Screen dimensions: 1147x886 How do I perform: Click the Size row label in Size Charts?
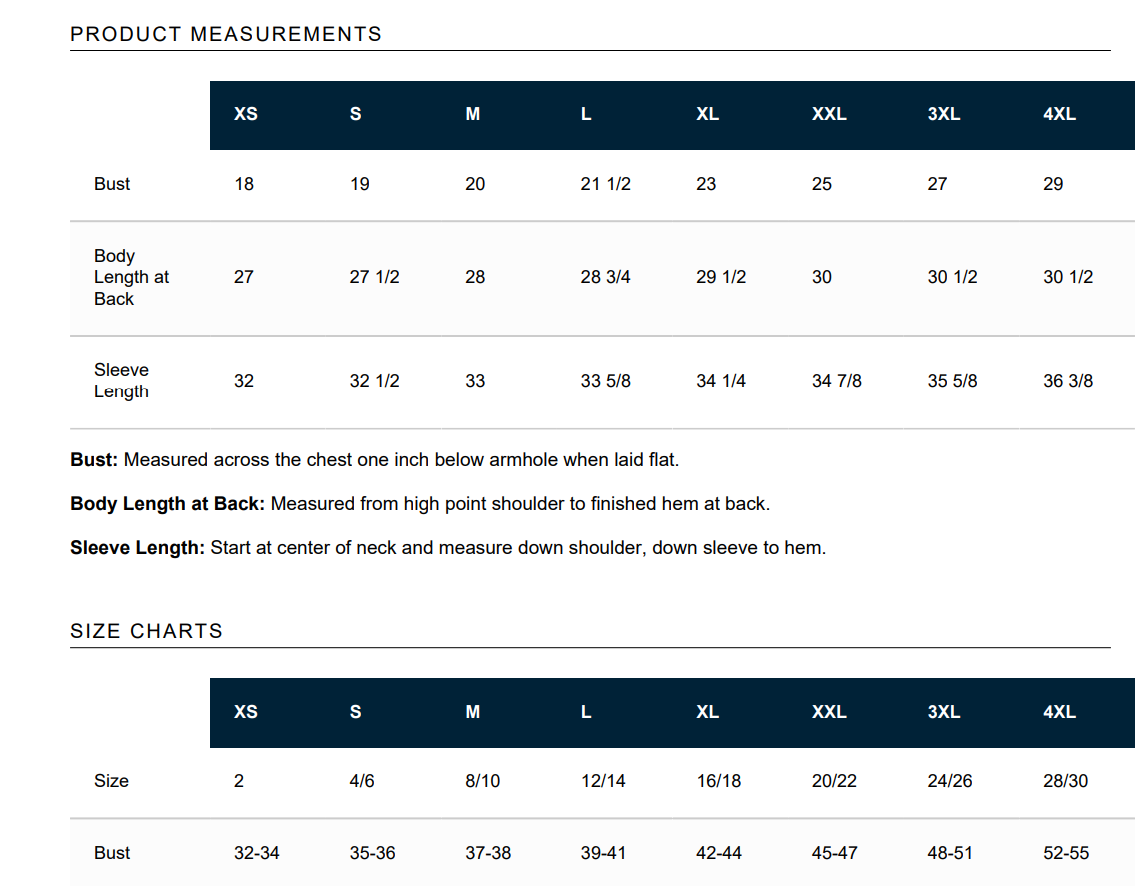111,781
